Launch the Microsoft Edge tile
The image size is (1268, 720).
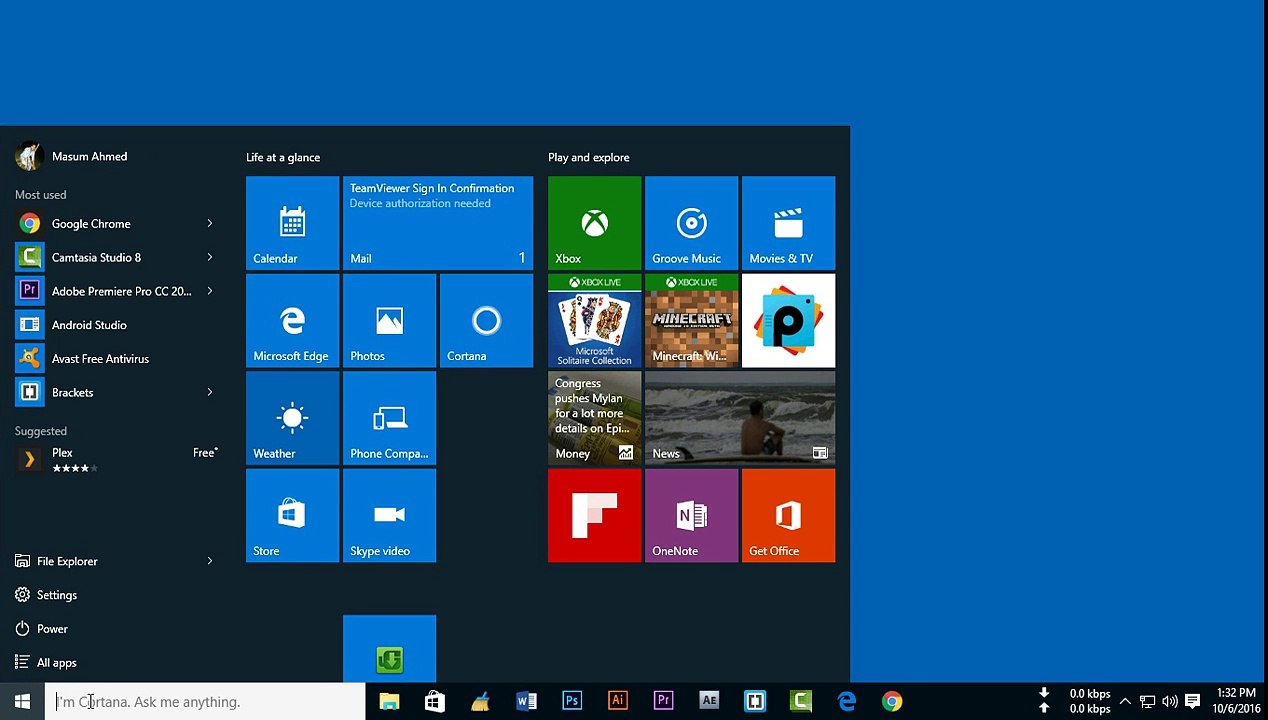click(292, 320)
